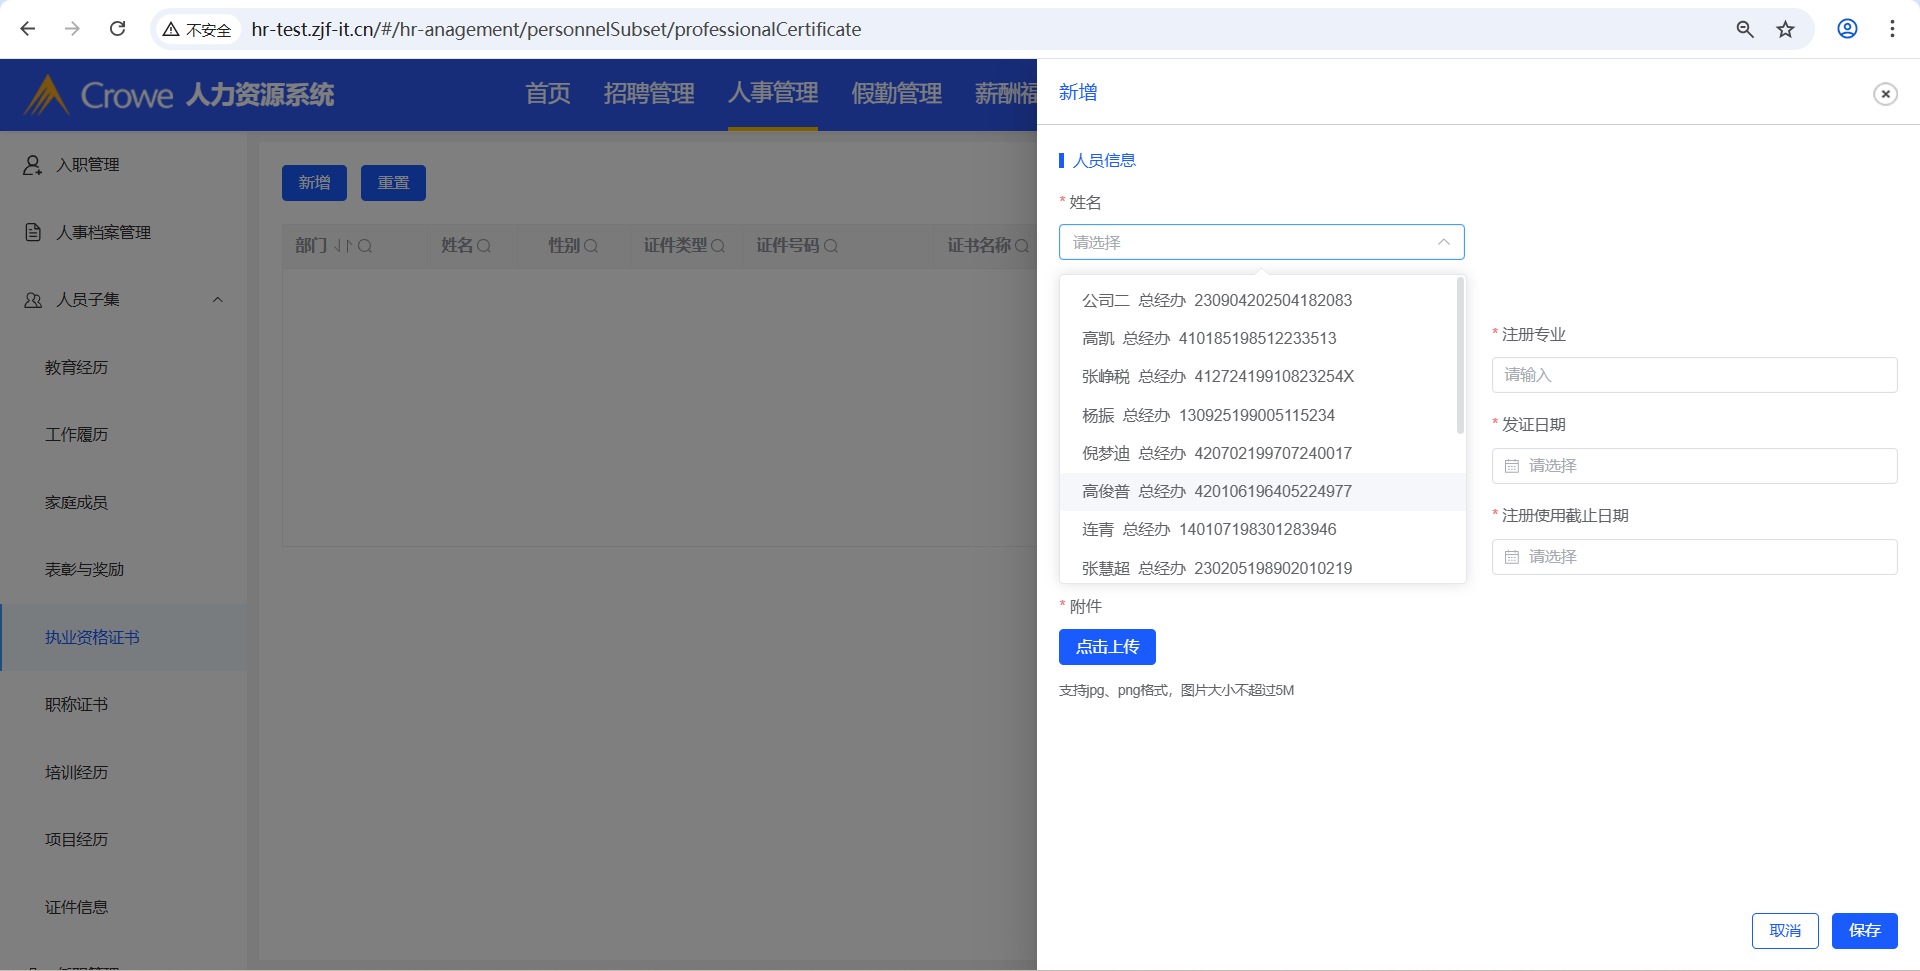Click search icon in 证件号码 column header
The width and height of the screenshot is (1920, 971).
(831, 246)
